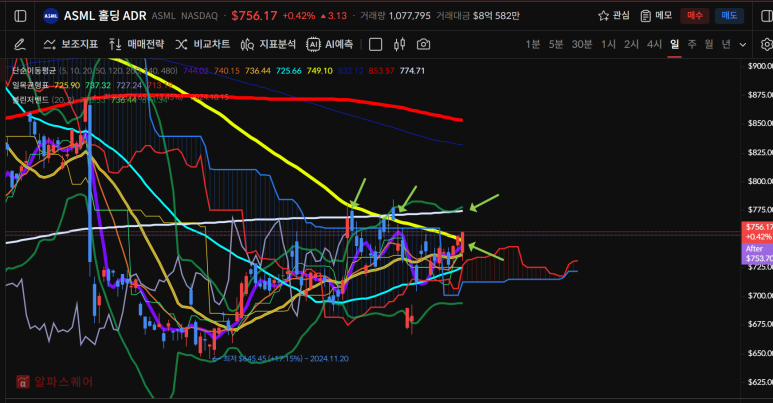Switch to 1분 timeframe
Viewport: 773px width, 403px height.
click(x=532, y=44)
